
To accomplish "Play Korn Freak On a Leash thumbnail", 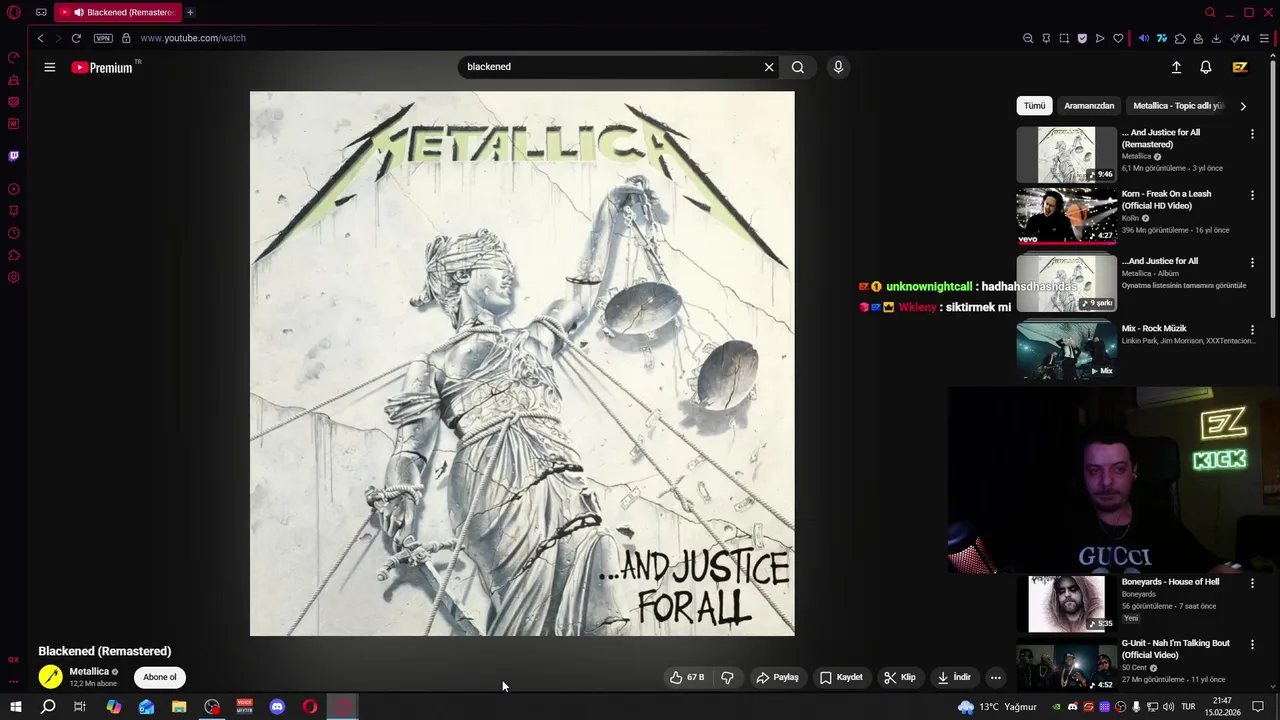I will [1066, 216].
